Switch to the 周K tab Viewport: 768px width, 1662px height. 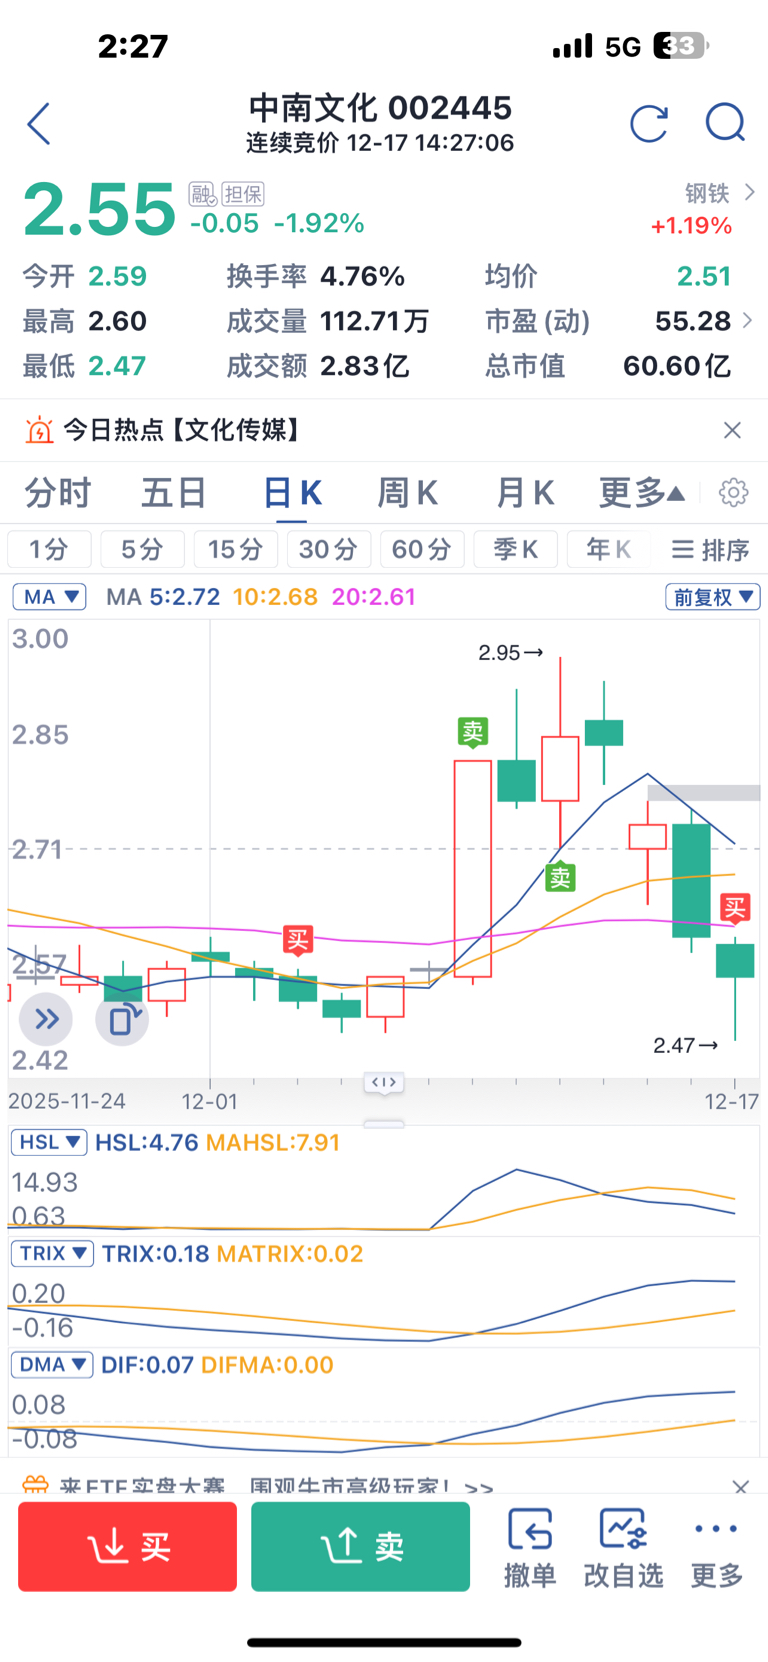407,493
